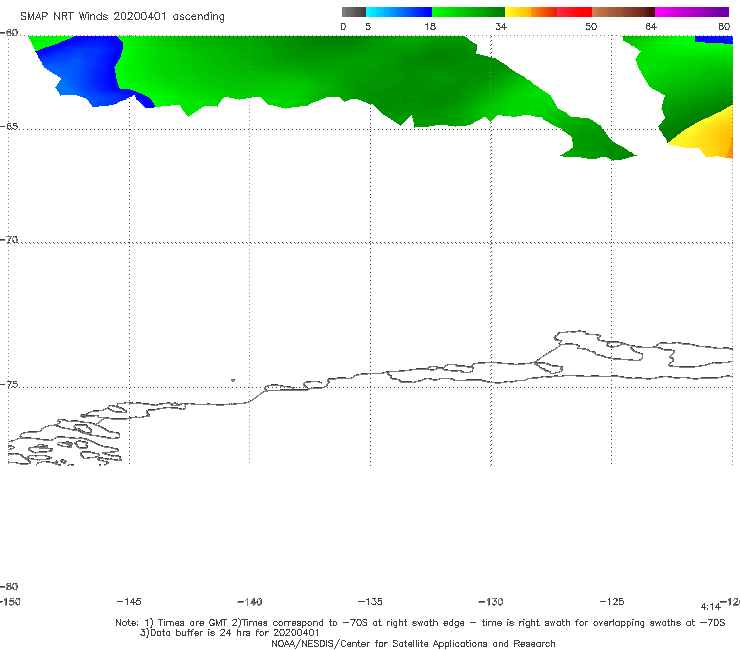Image resolution: width=740 pixels, height=650 pixels.
Task: Click the longitude label '-135'
Action: 370,602
